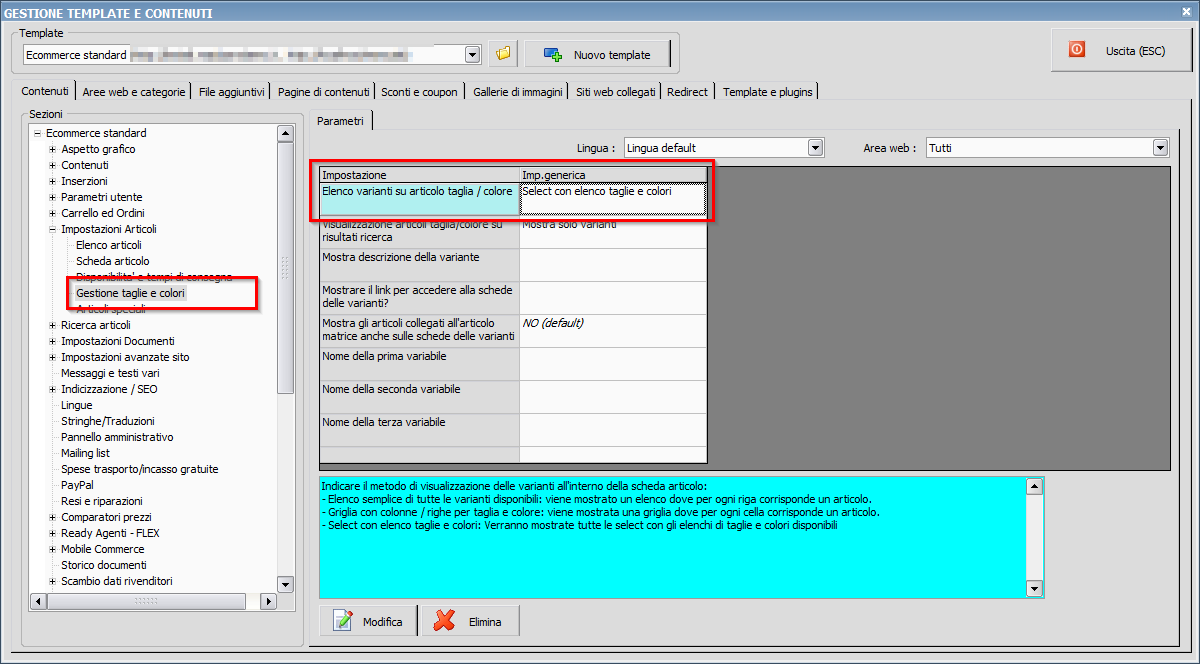Select Stringhe/Traduzioni tree item
This screenshot has height=664, width=1200.
108,421
